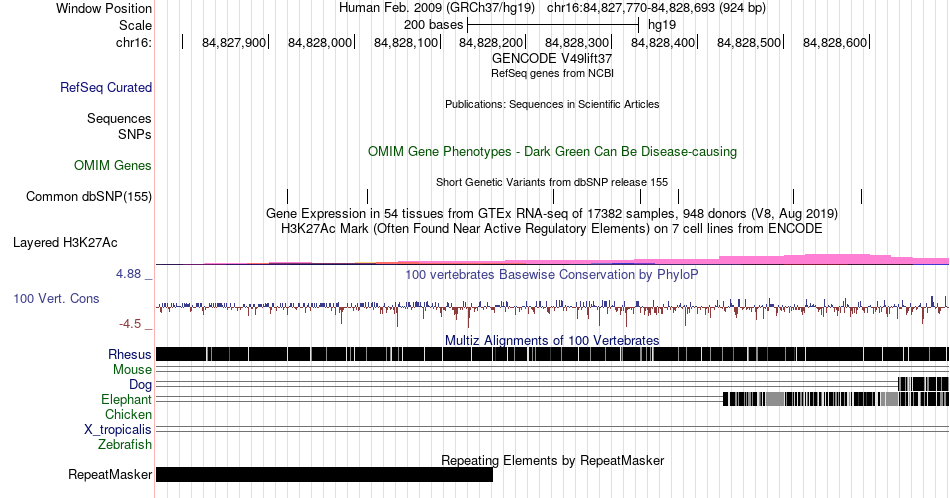Click the first dbSNP variant tick mark
Screen dimensions: 950x498
point(288,196)
